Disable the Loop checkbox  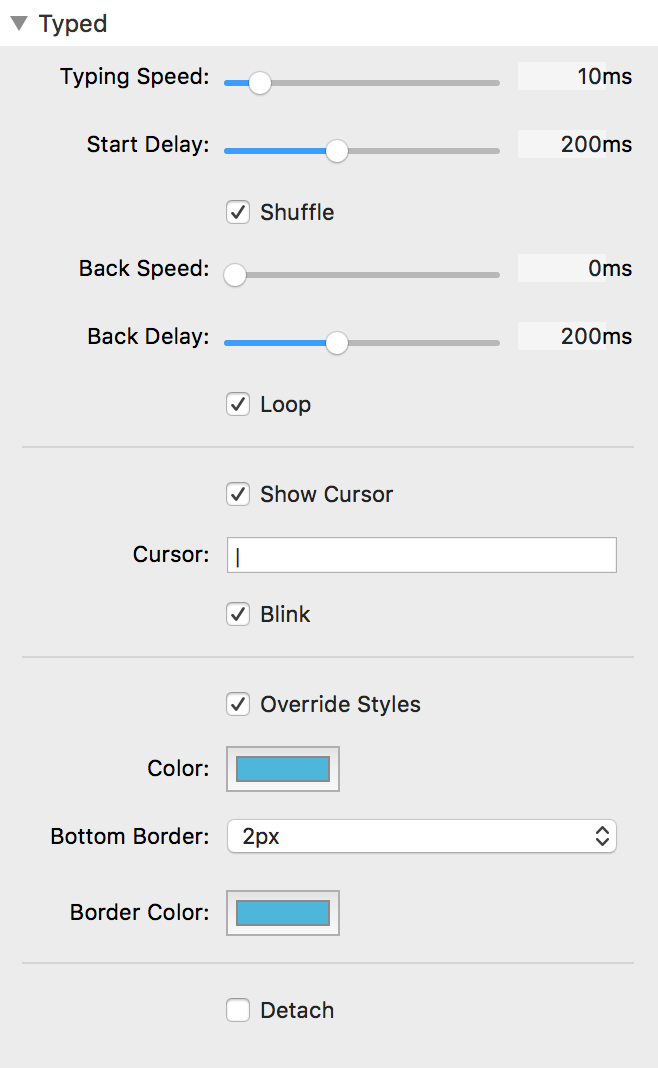pyautogui.click(x=238, y=404)
